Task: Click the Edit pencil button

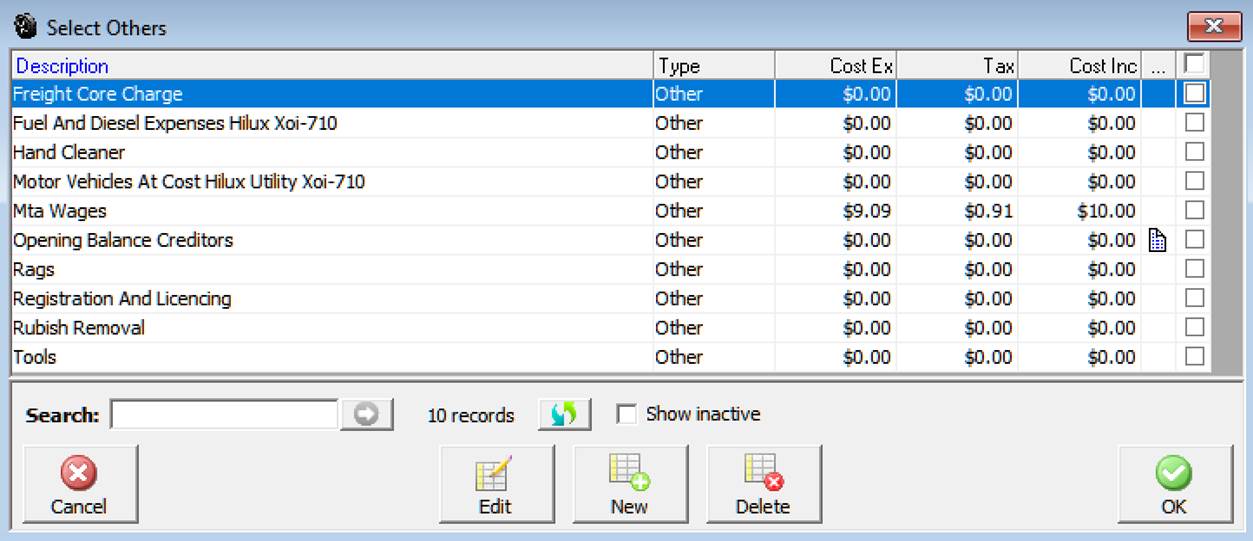Action: tap(496, 484)
